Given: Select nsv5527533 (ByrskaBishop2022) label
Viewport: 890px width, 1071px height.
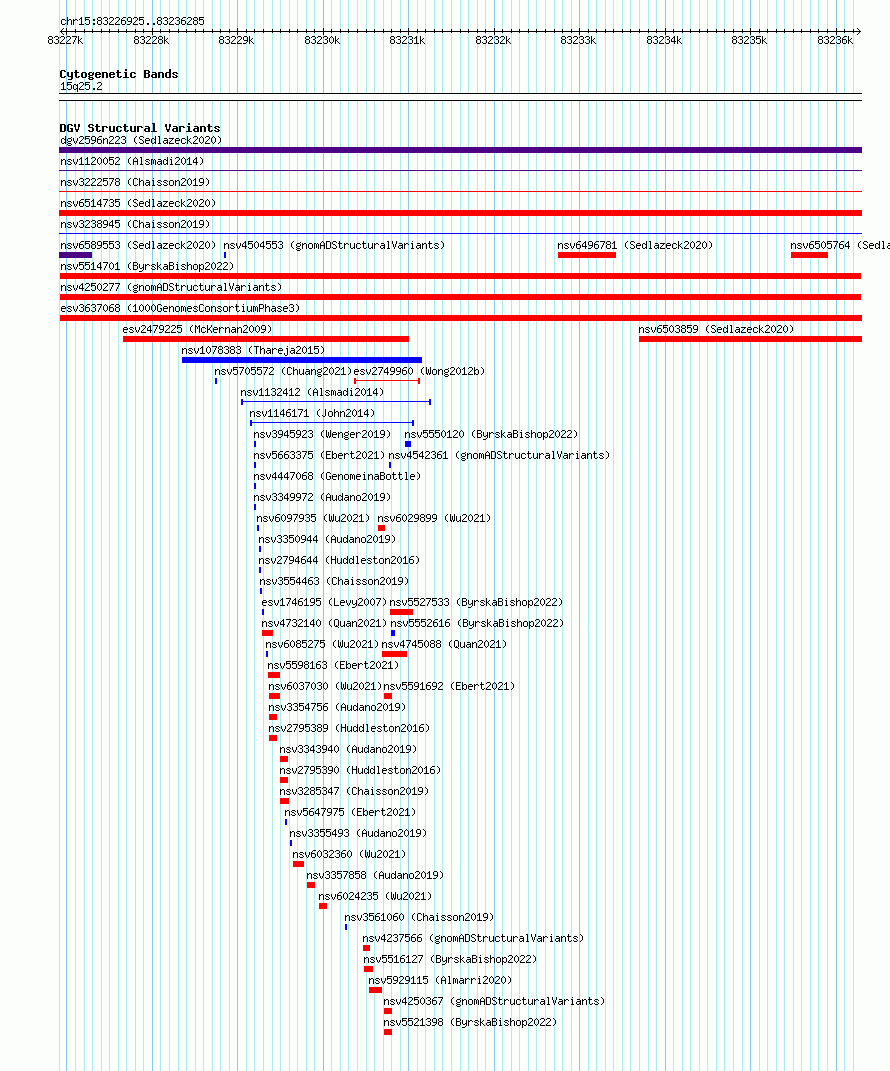Looking at the screenshot, I should point(476,602).
